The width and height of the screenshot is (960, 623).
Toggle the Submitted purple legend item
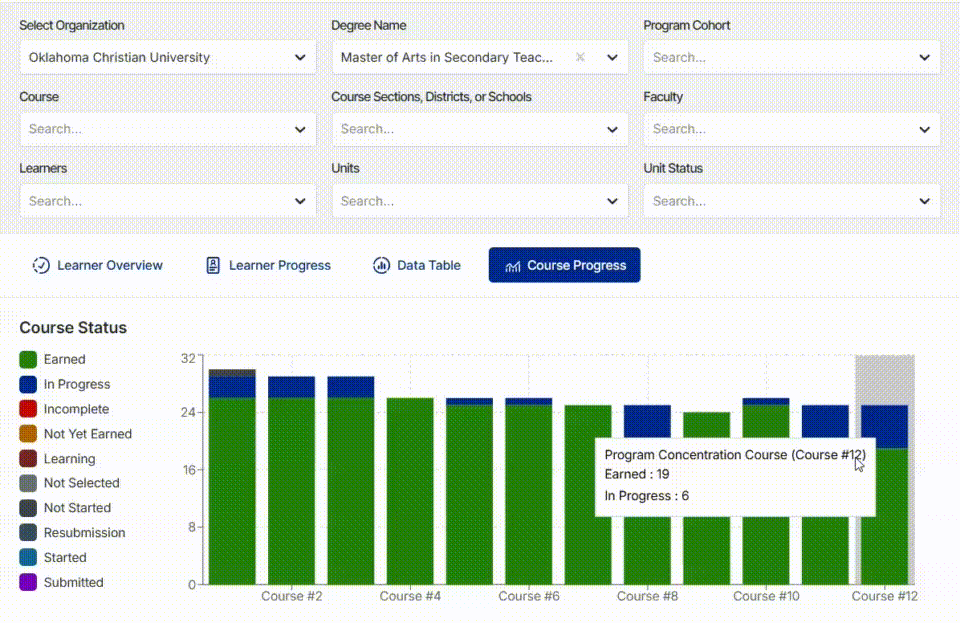click(x=61, y=582)
